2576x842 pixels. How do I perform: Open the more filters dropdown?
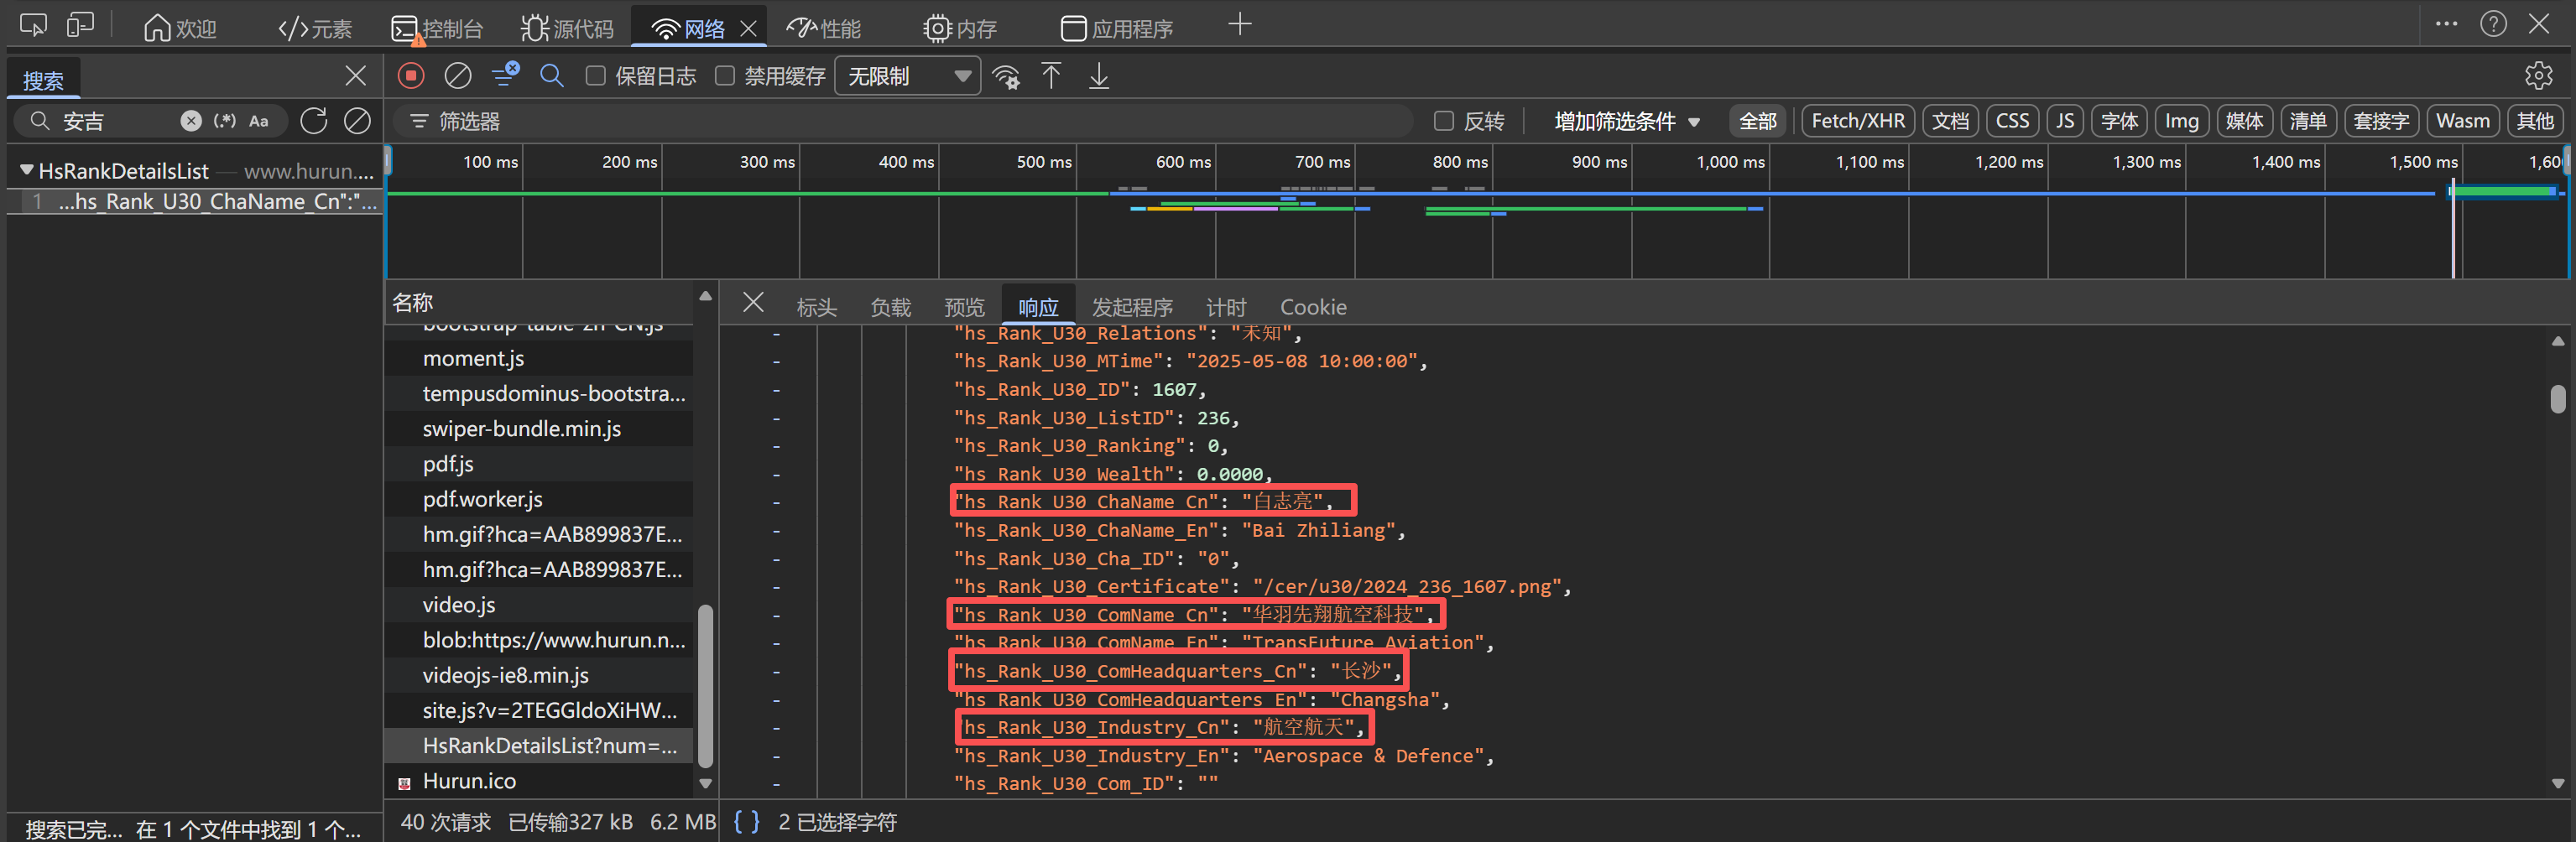1627,122
